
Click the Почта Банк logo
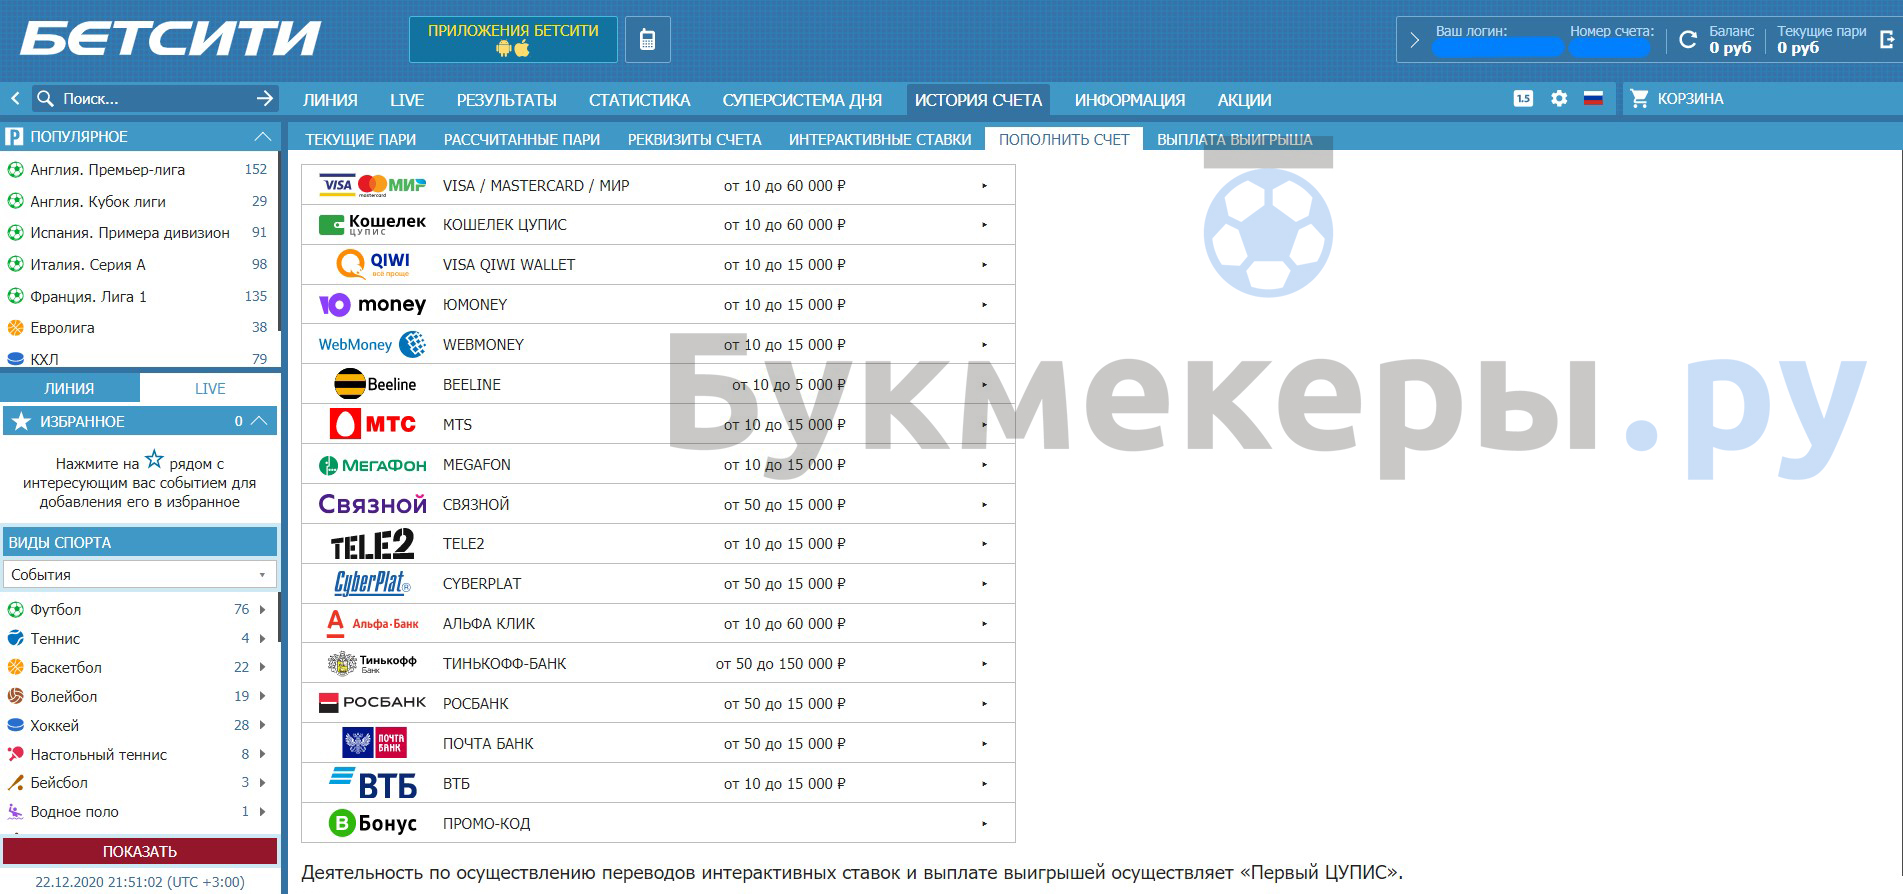(x=372, y=743)
